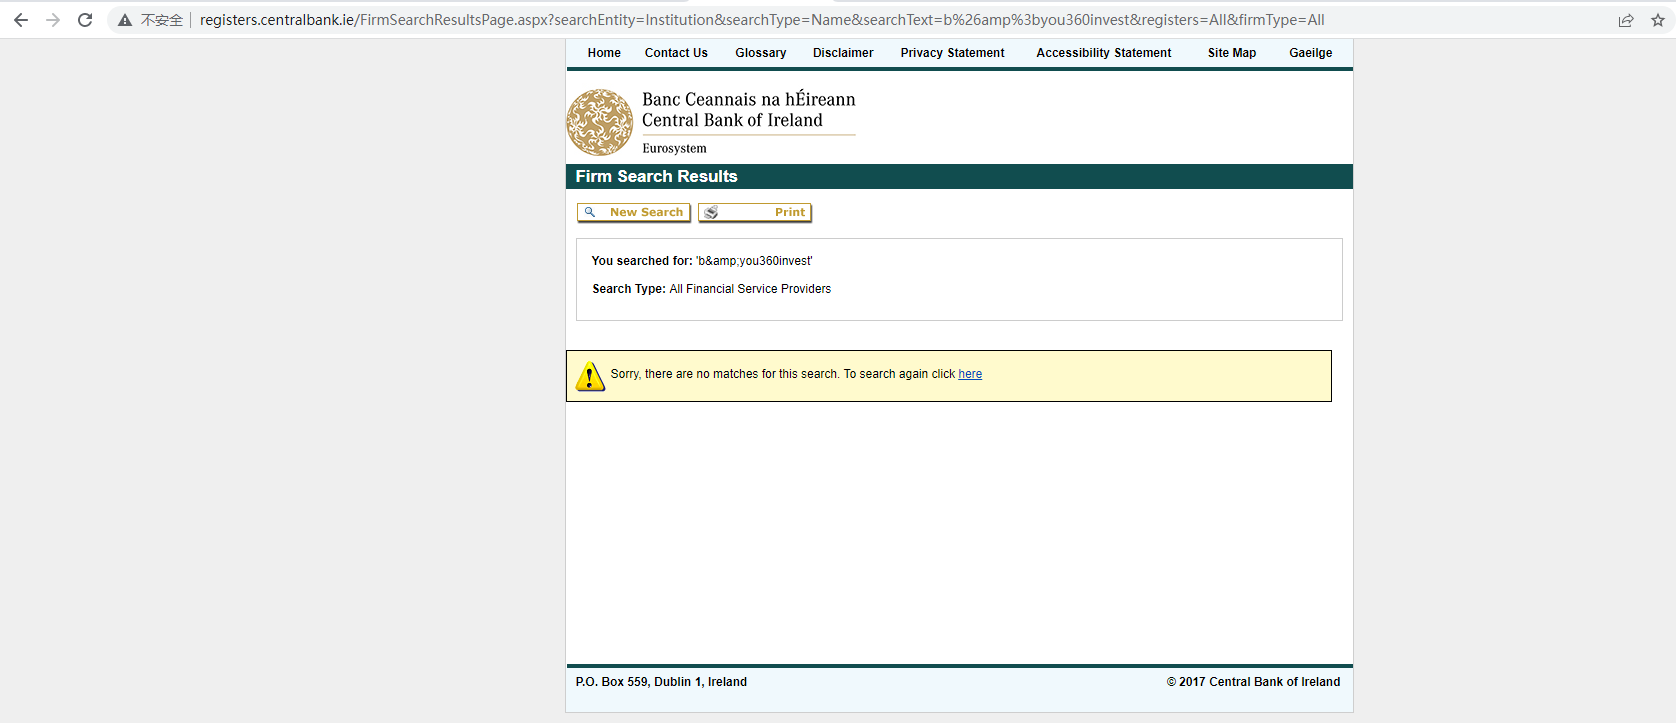Go forward in browser history
The image size is (1676, 723).
[53, 20]
